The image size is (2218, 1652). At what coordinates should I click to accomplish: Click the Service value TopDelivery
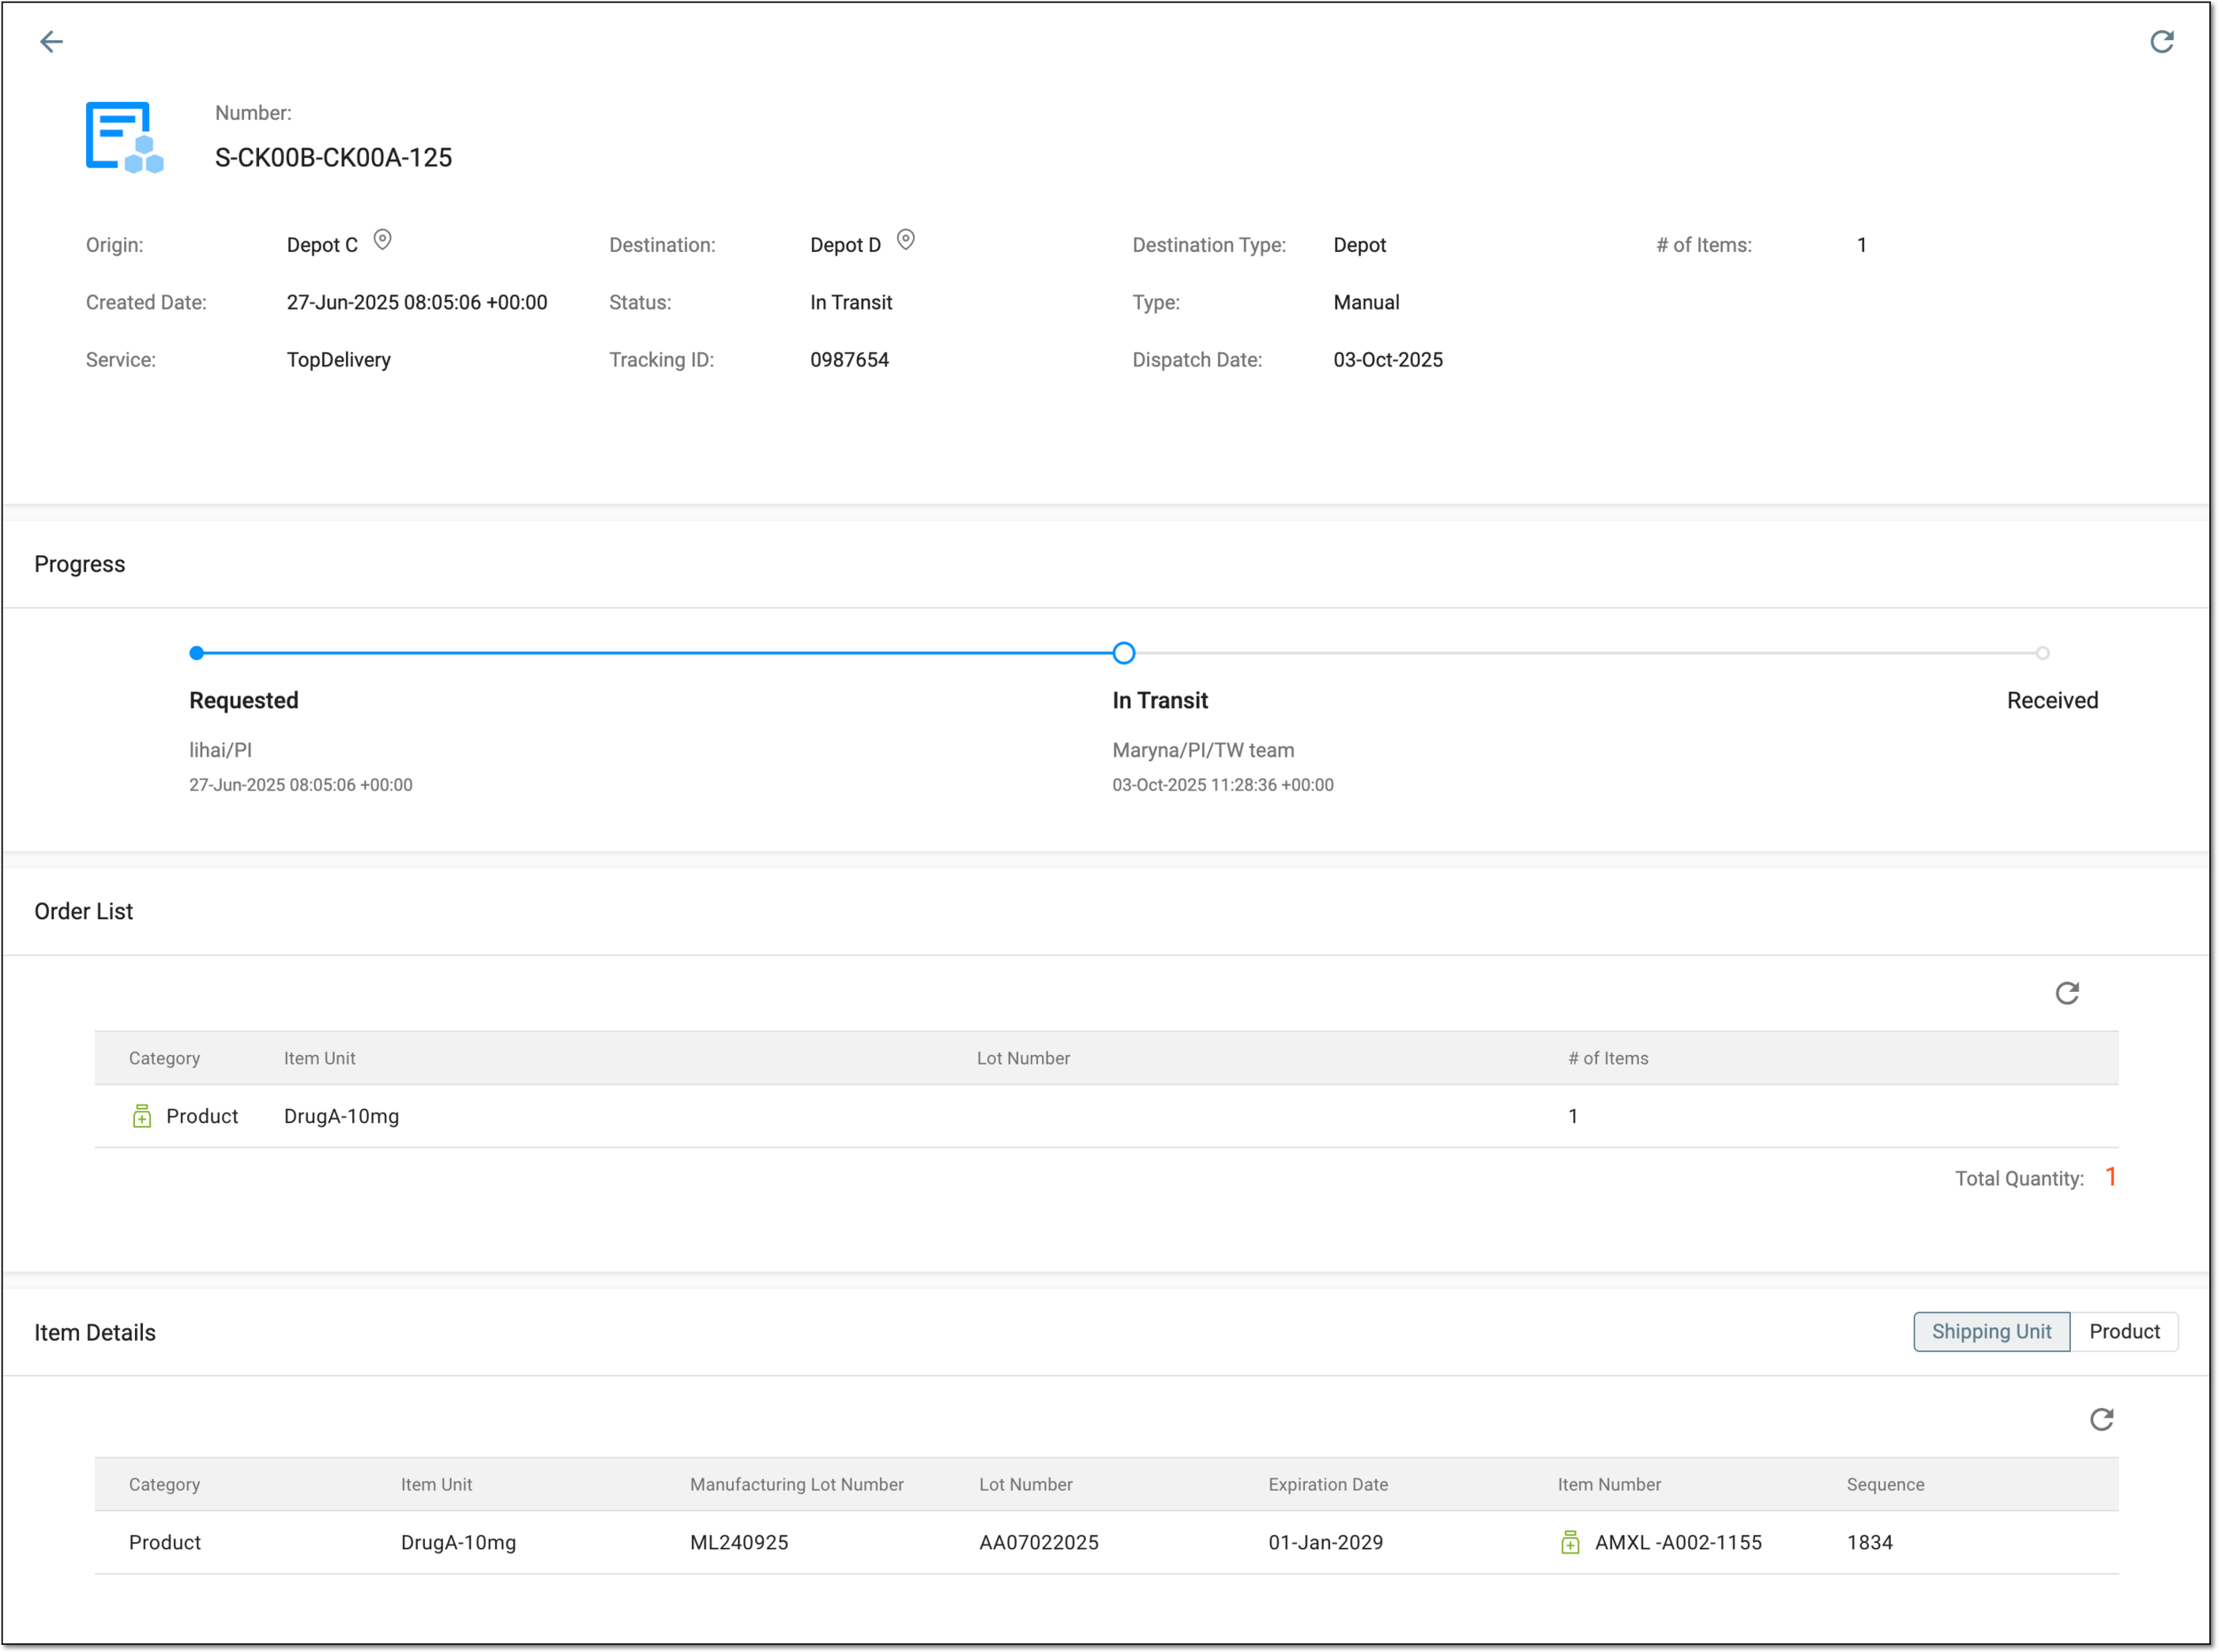pyautogui.click(x=338, y=360)
